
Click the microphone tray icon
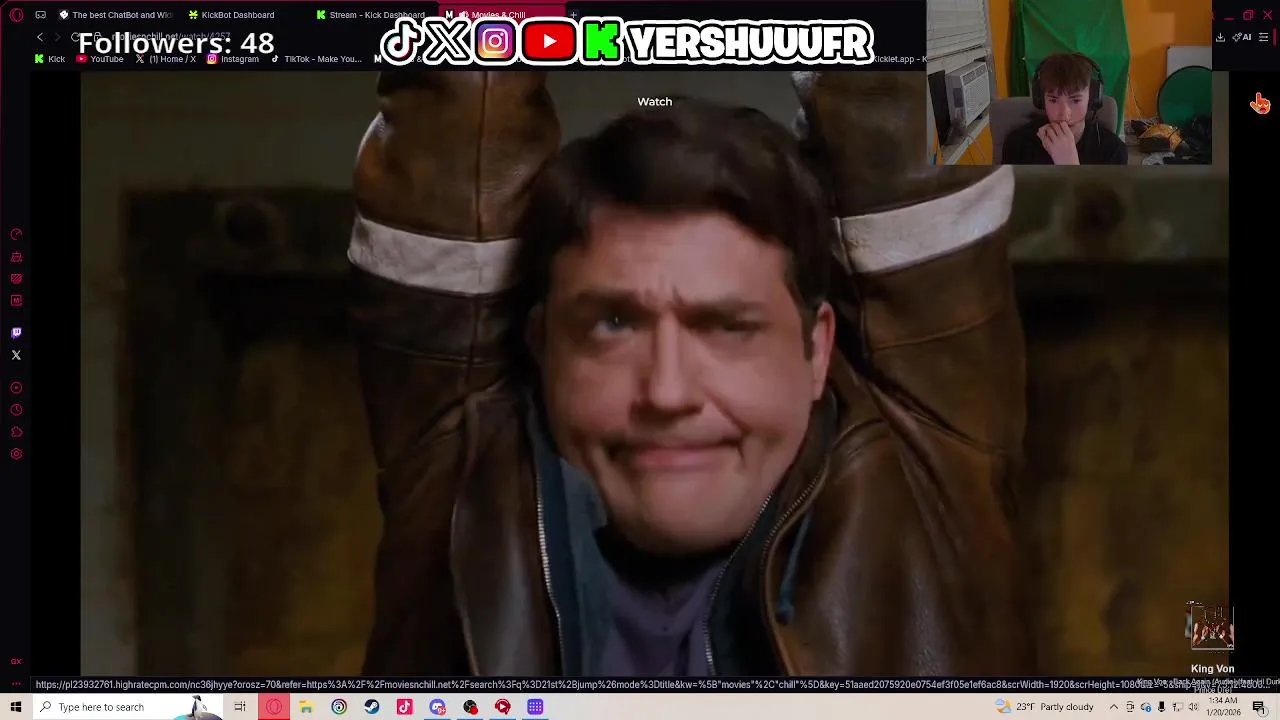pos(1161,707)
